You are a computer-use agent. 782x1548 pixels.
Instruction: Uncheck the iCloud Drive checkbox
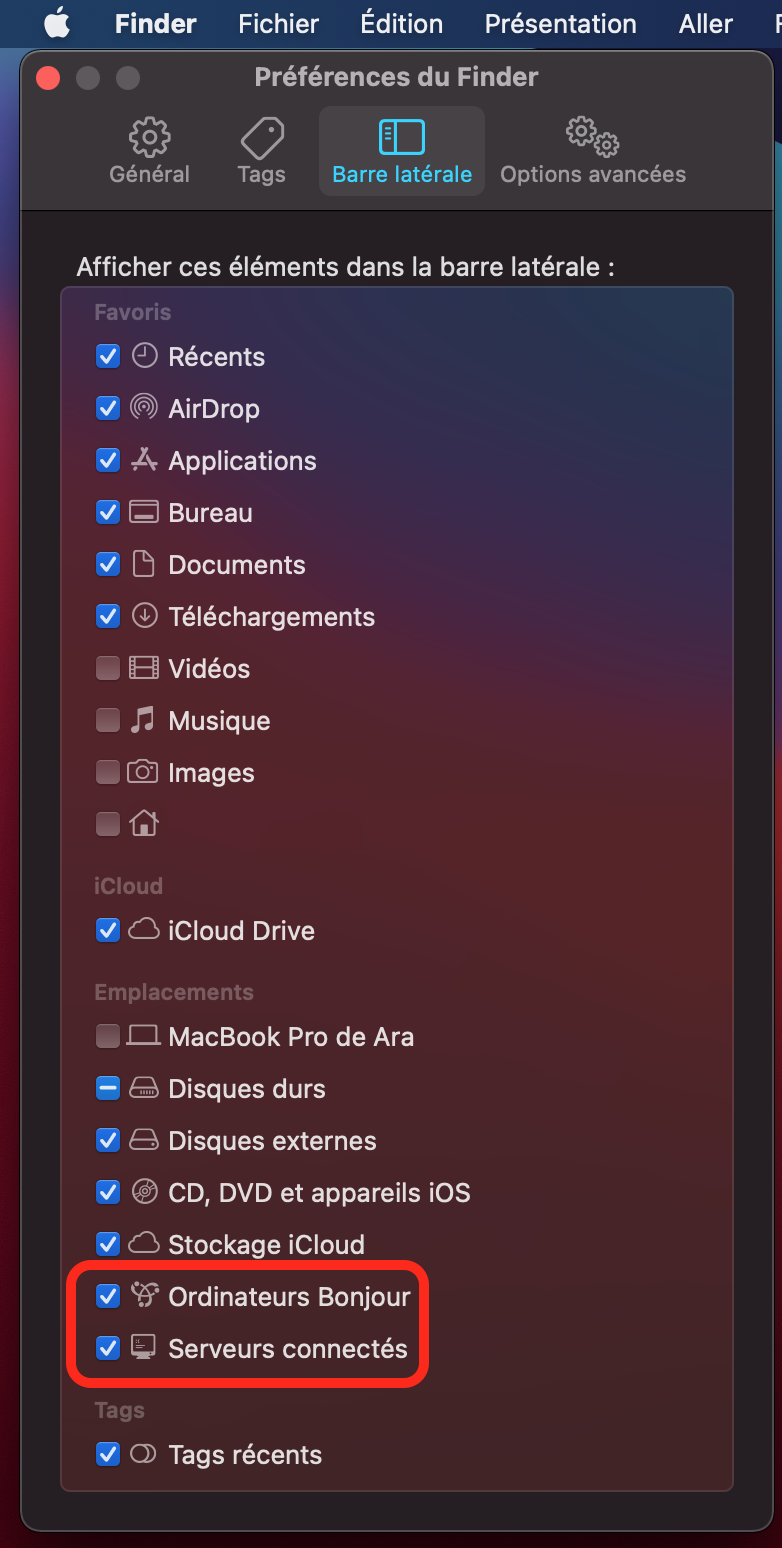coord(108,930)
